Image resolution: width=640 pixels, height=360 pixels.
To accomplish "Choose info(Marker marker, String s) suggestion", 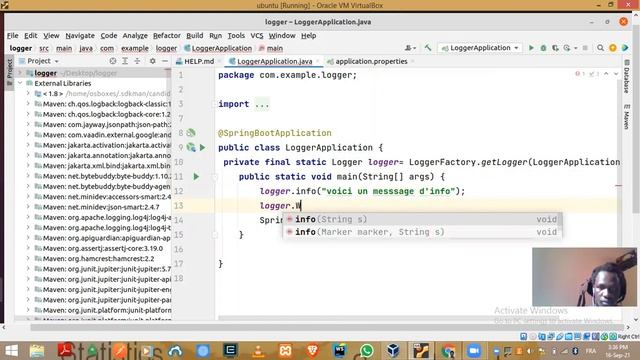I will [x=422, y=232].
